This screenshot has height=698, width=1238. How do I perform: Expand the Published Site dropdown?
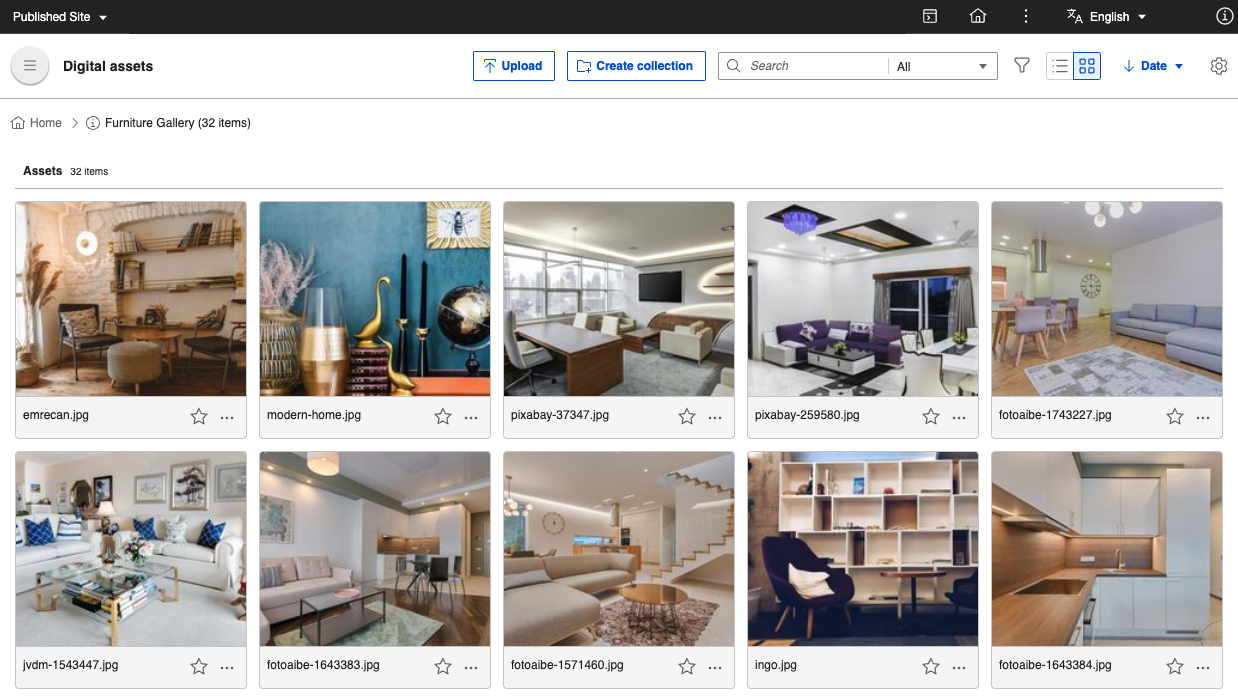click(x=60, y=17)
